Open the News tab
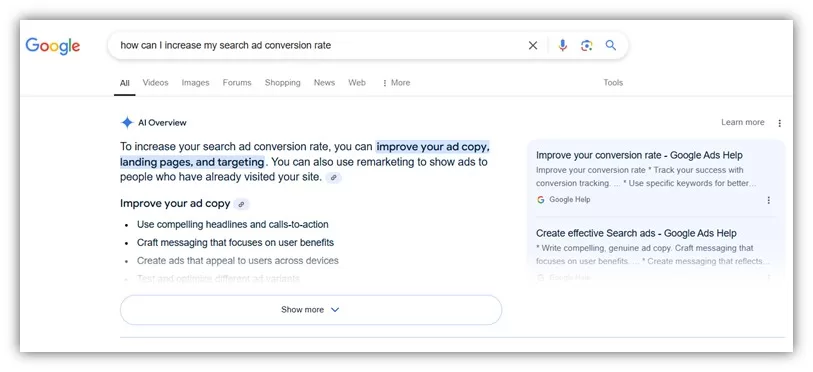 pyautogui.click(x=324, y=82)
